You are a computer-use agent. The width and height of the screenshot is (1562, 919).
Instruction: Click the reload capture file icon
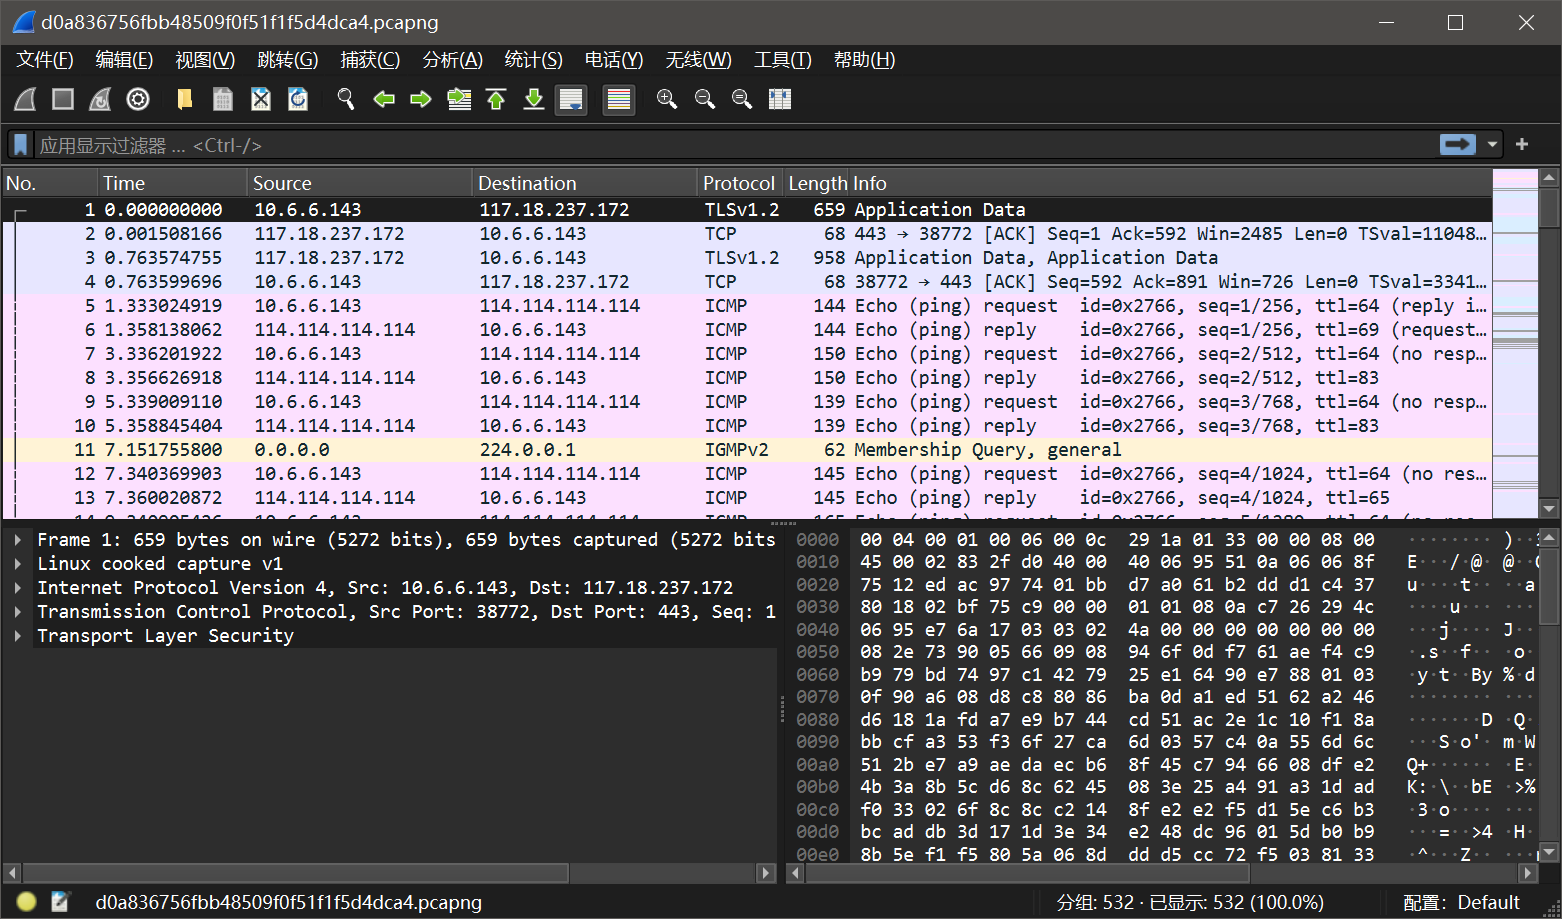pos(298,99)
